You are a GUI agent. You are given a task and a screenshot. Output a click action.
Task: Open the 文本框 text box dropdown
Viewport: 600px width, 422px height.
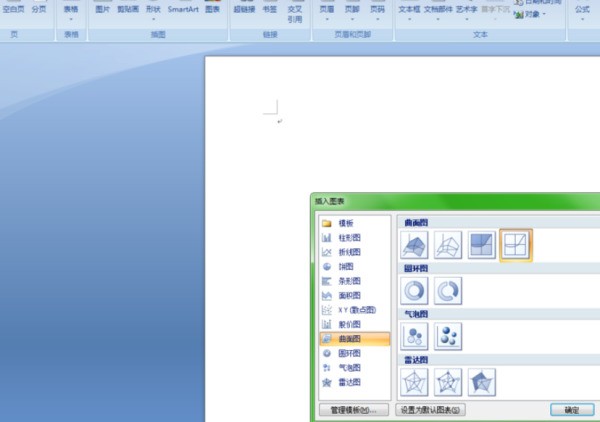point(409,11)
